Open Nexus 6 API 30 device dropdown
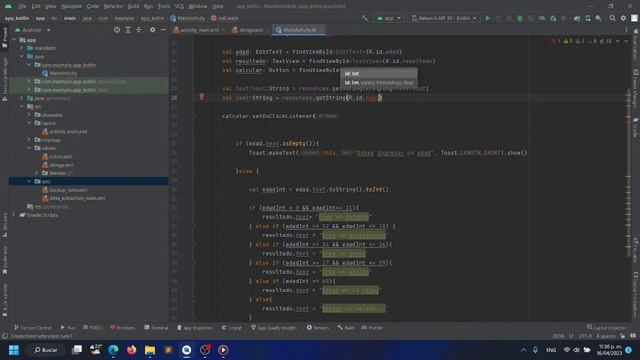The height and width of the screenshot is (360, 640). click(444, 18)
